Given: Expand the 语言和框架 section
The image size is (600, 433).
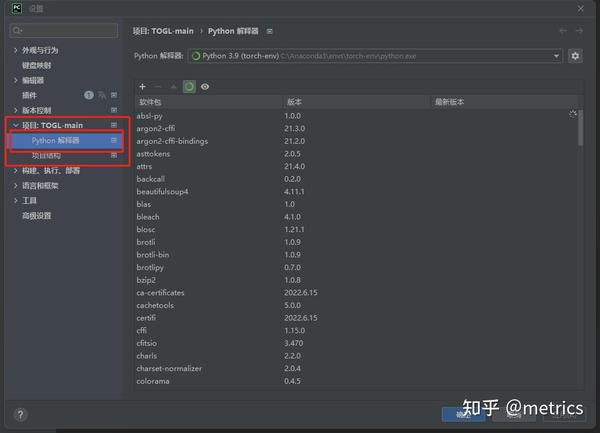Looking at the screenshot, I should coord(15,186).
